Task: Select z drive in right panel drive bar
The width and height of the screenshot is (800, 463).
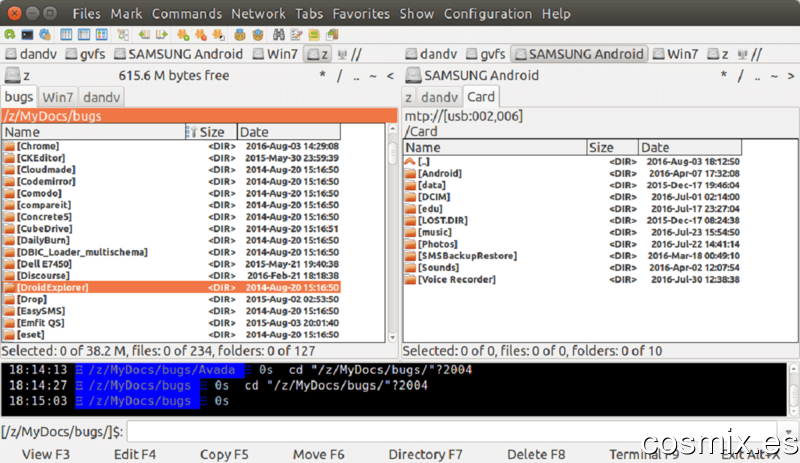Action: click(717, 54)
